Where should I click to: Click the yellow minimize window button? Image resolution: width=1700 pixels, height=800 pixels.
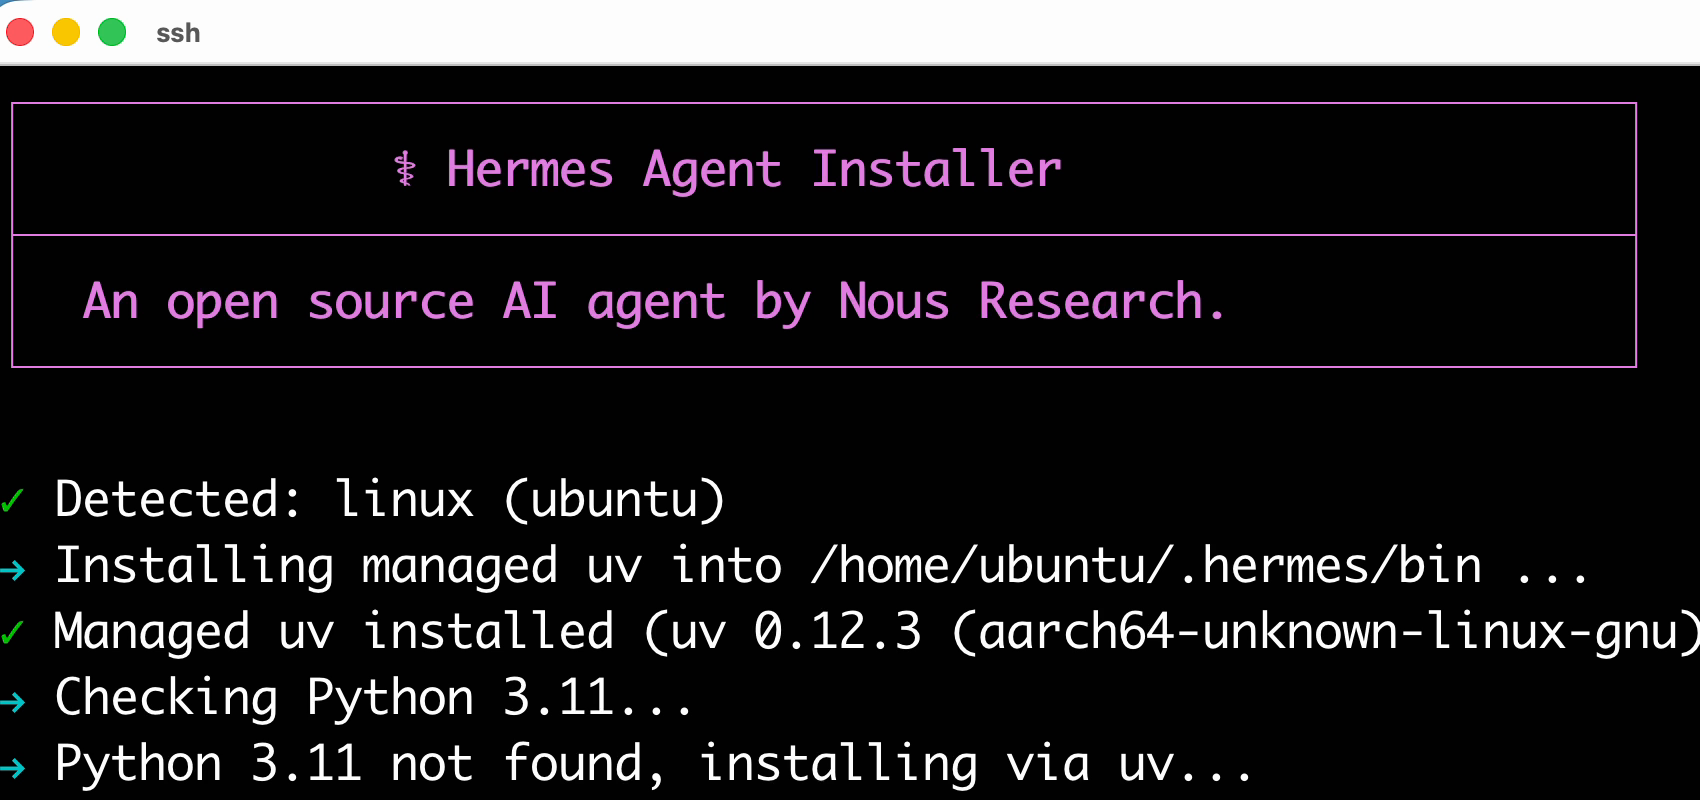tap(66, 33)
